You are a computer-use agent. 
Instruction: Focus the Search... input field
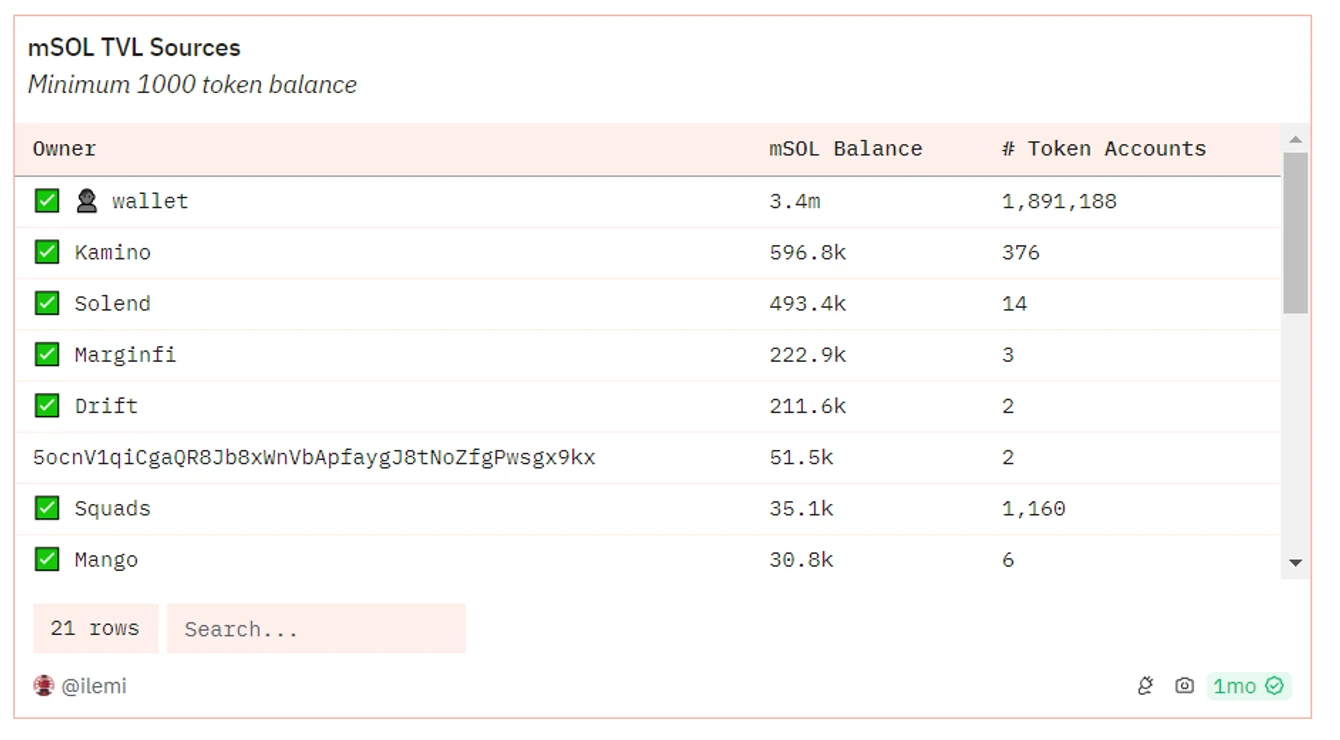315,629
